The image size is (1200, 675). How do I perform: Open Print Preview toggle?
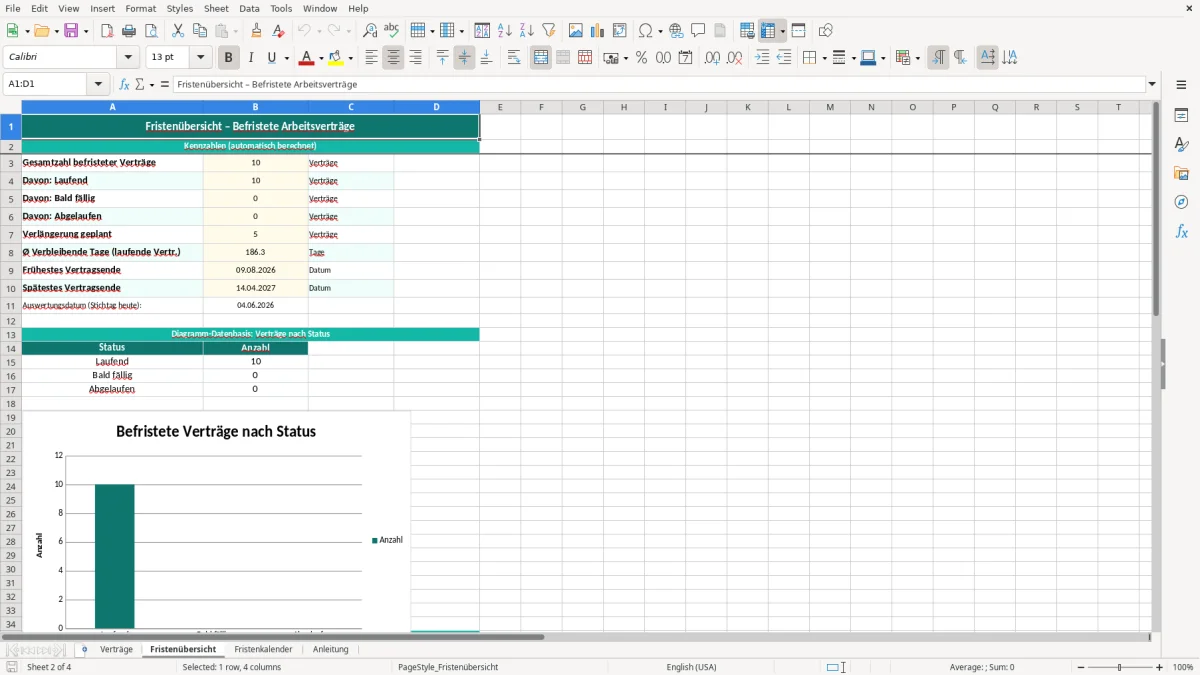pyautogui.click(x=151, y=31)
